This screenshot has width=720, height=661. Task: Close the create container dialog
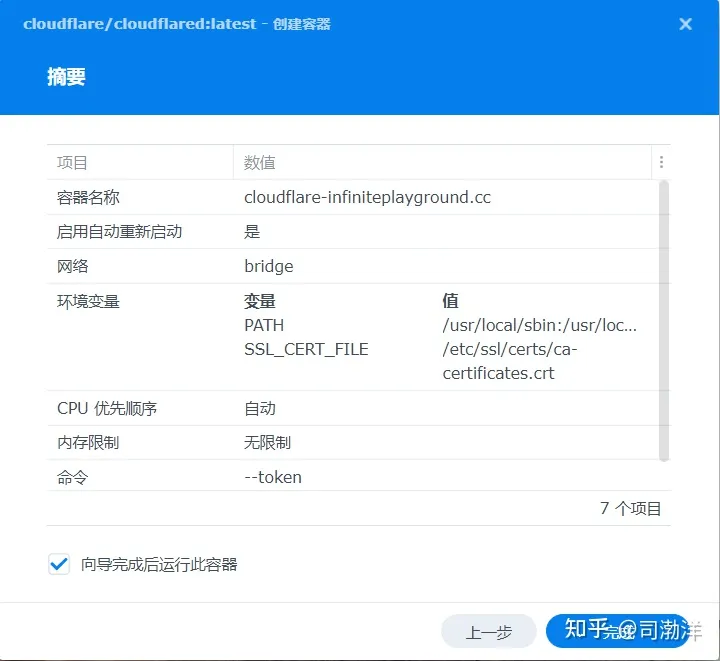[685, 24]
